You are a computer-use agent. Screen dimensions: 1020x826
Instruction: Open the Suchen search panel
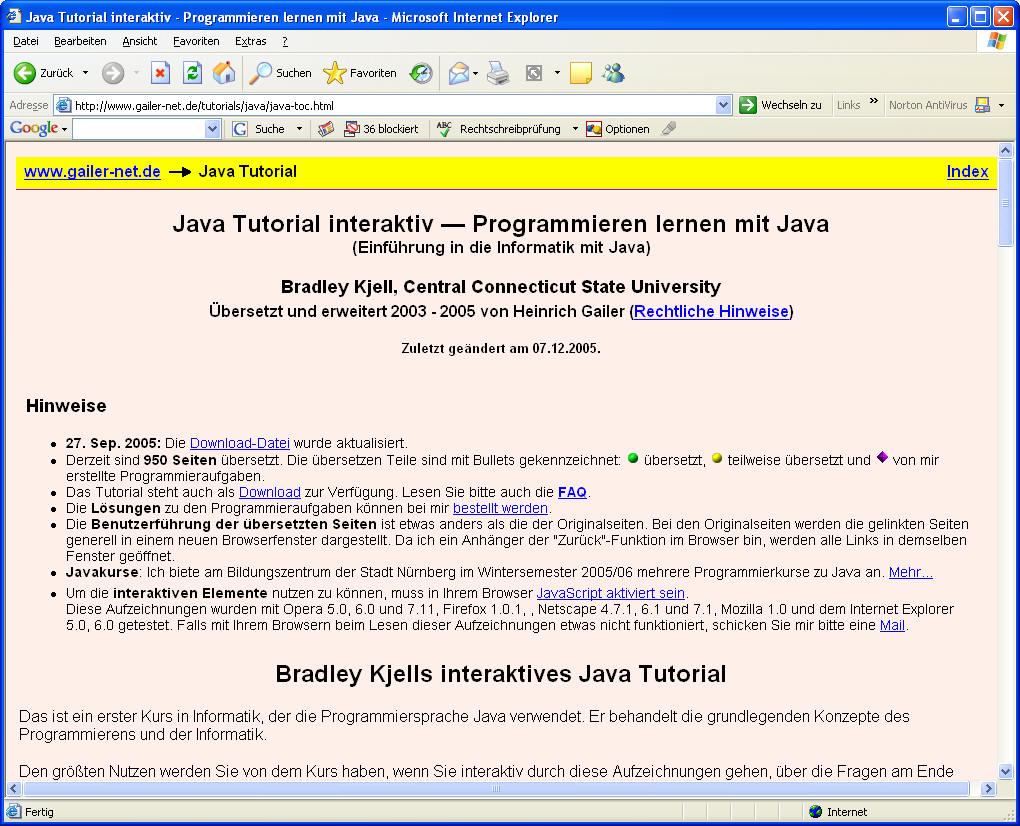281,73
